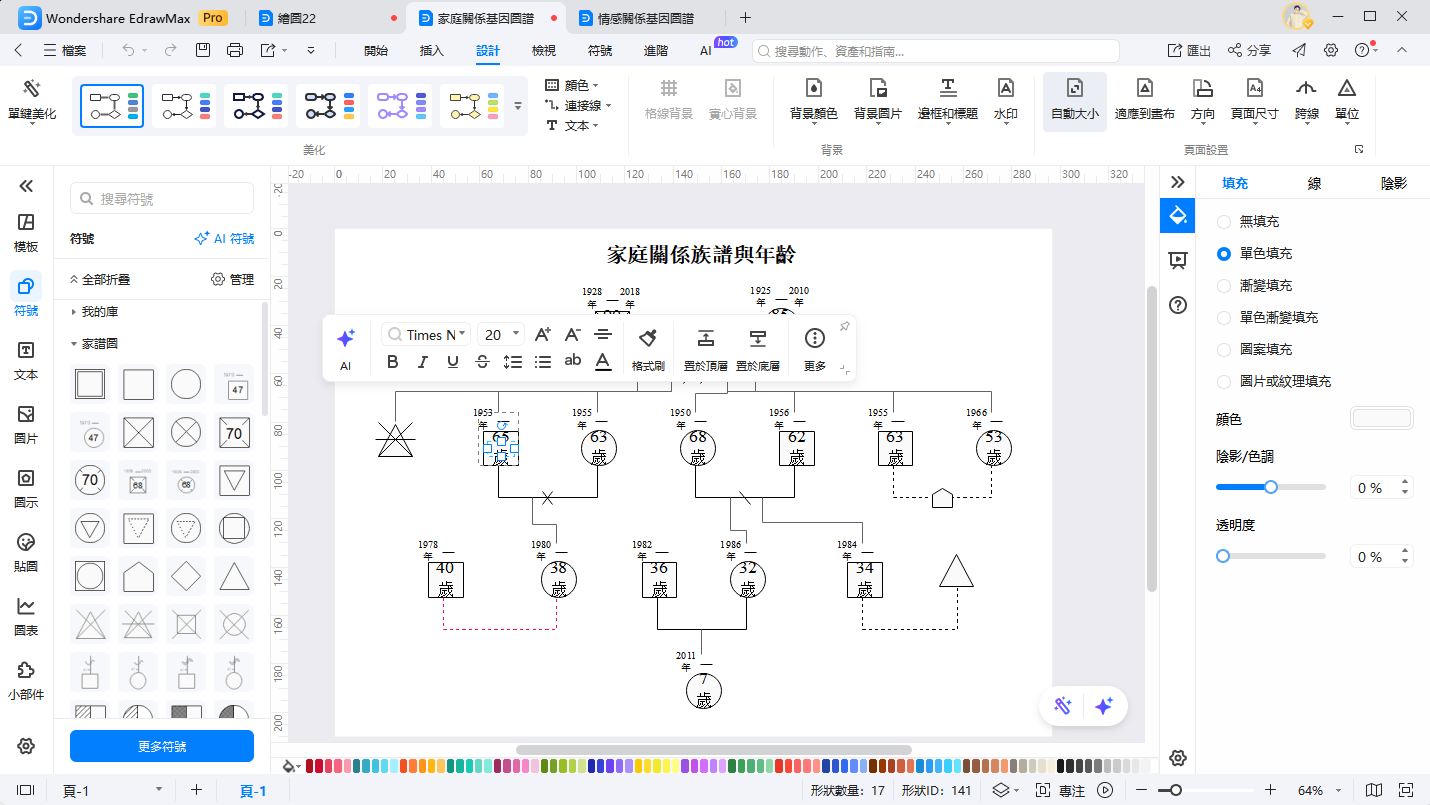Apply 格式刷 from the floating toolbar
This screenshot has width=1430, height=805.
click(x=647, y=347)
